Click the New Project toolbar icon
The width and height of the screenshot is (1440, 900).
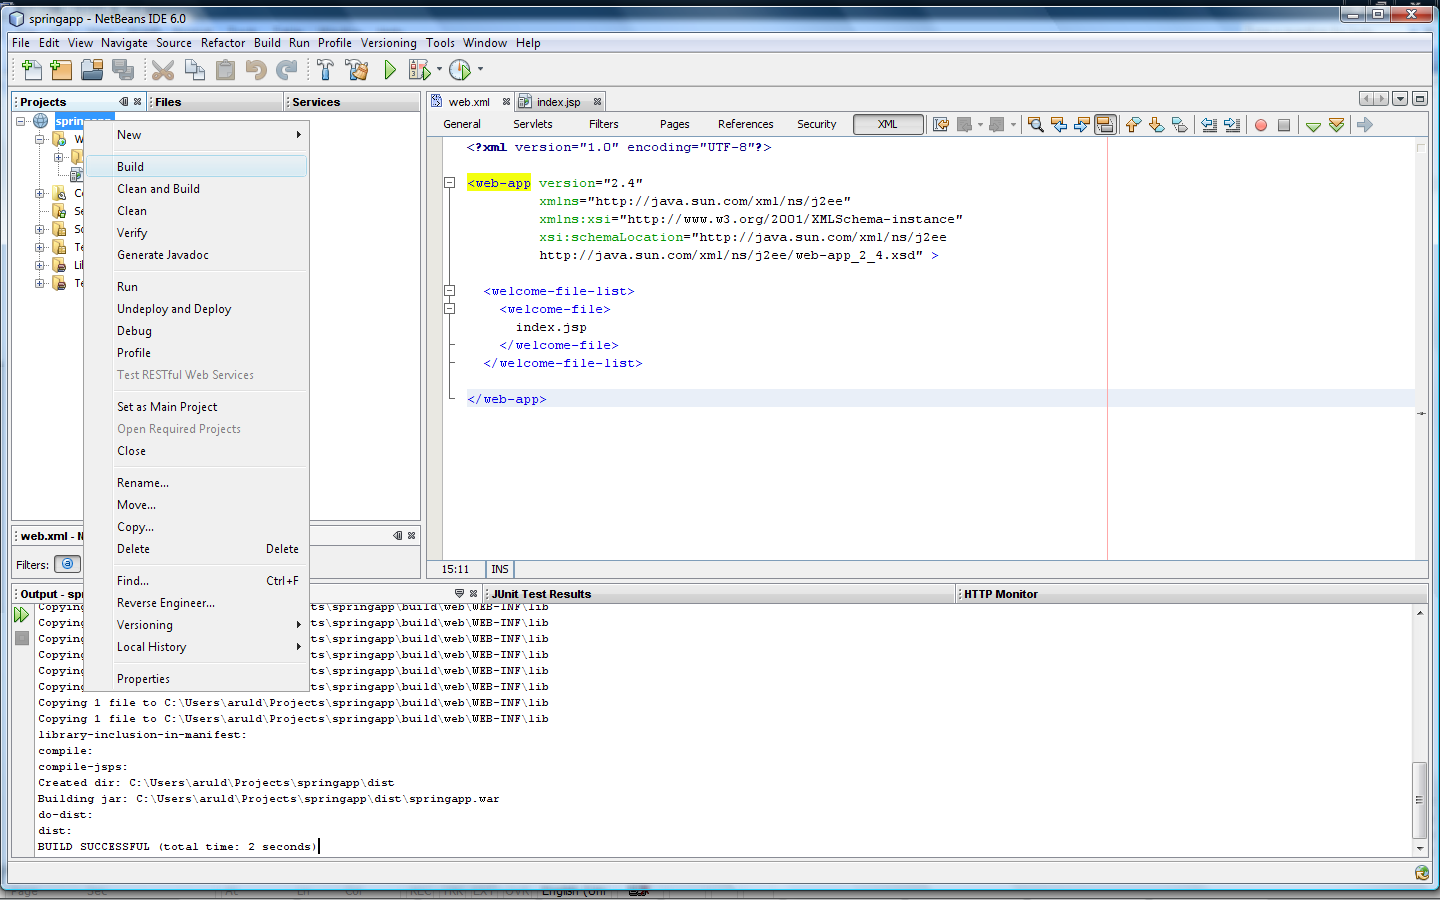[61, 69]
